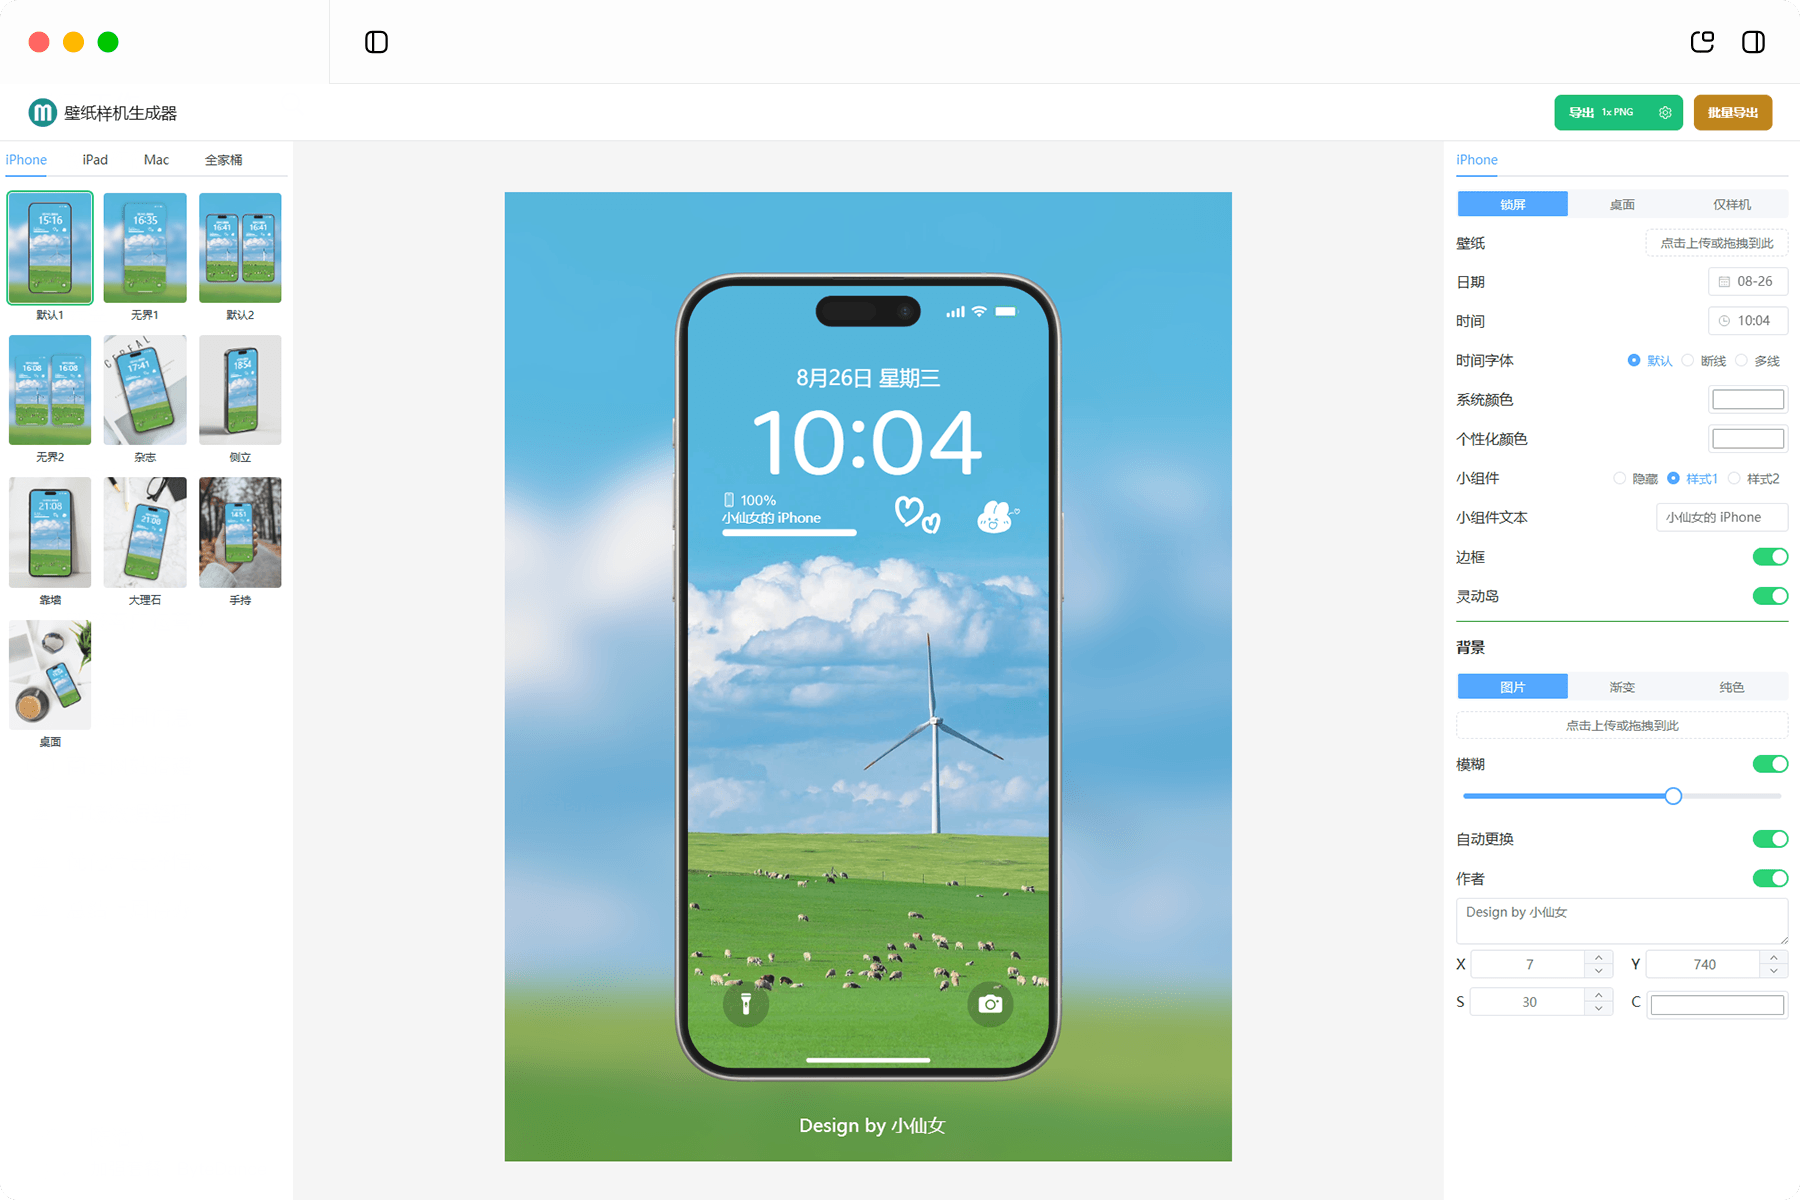Open export settings gear icon
Image resolution: width=1800 pixels, height=1200 pixels.
point(1665,113)
